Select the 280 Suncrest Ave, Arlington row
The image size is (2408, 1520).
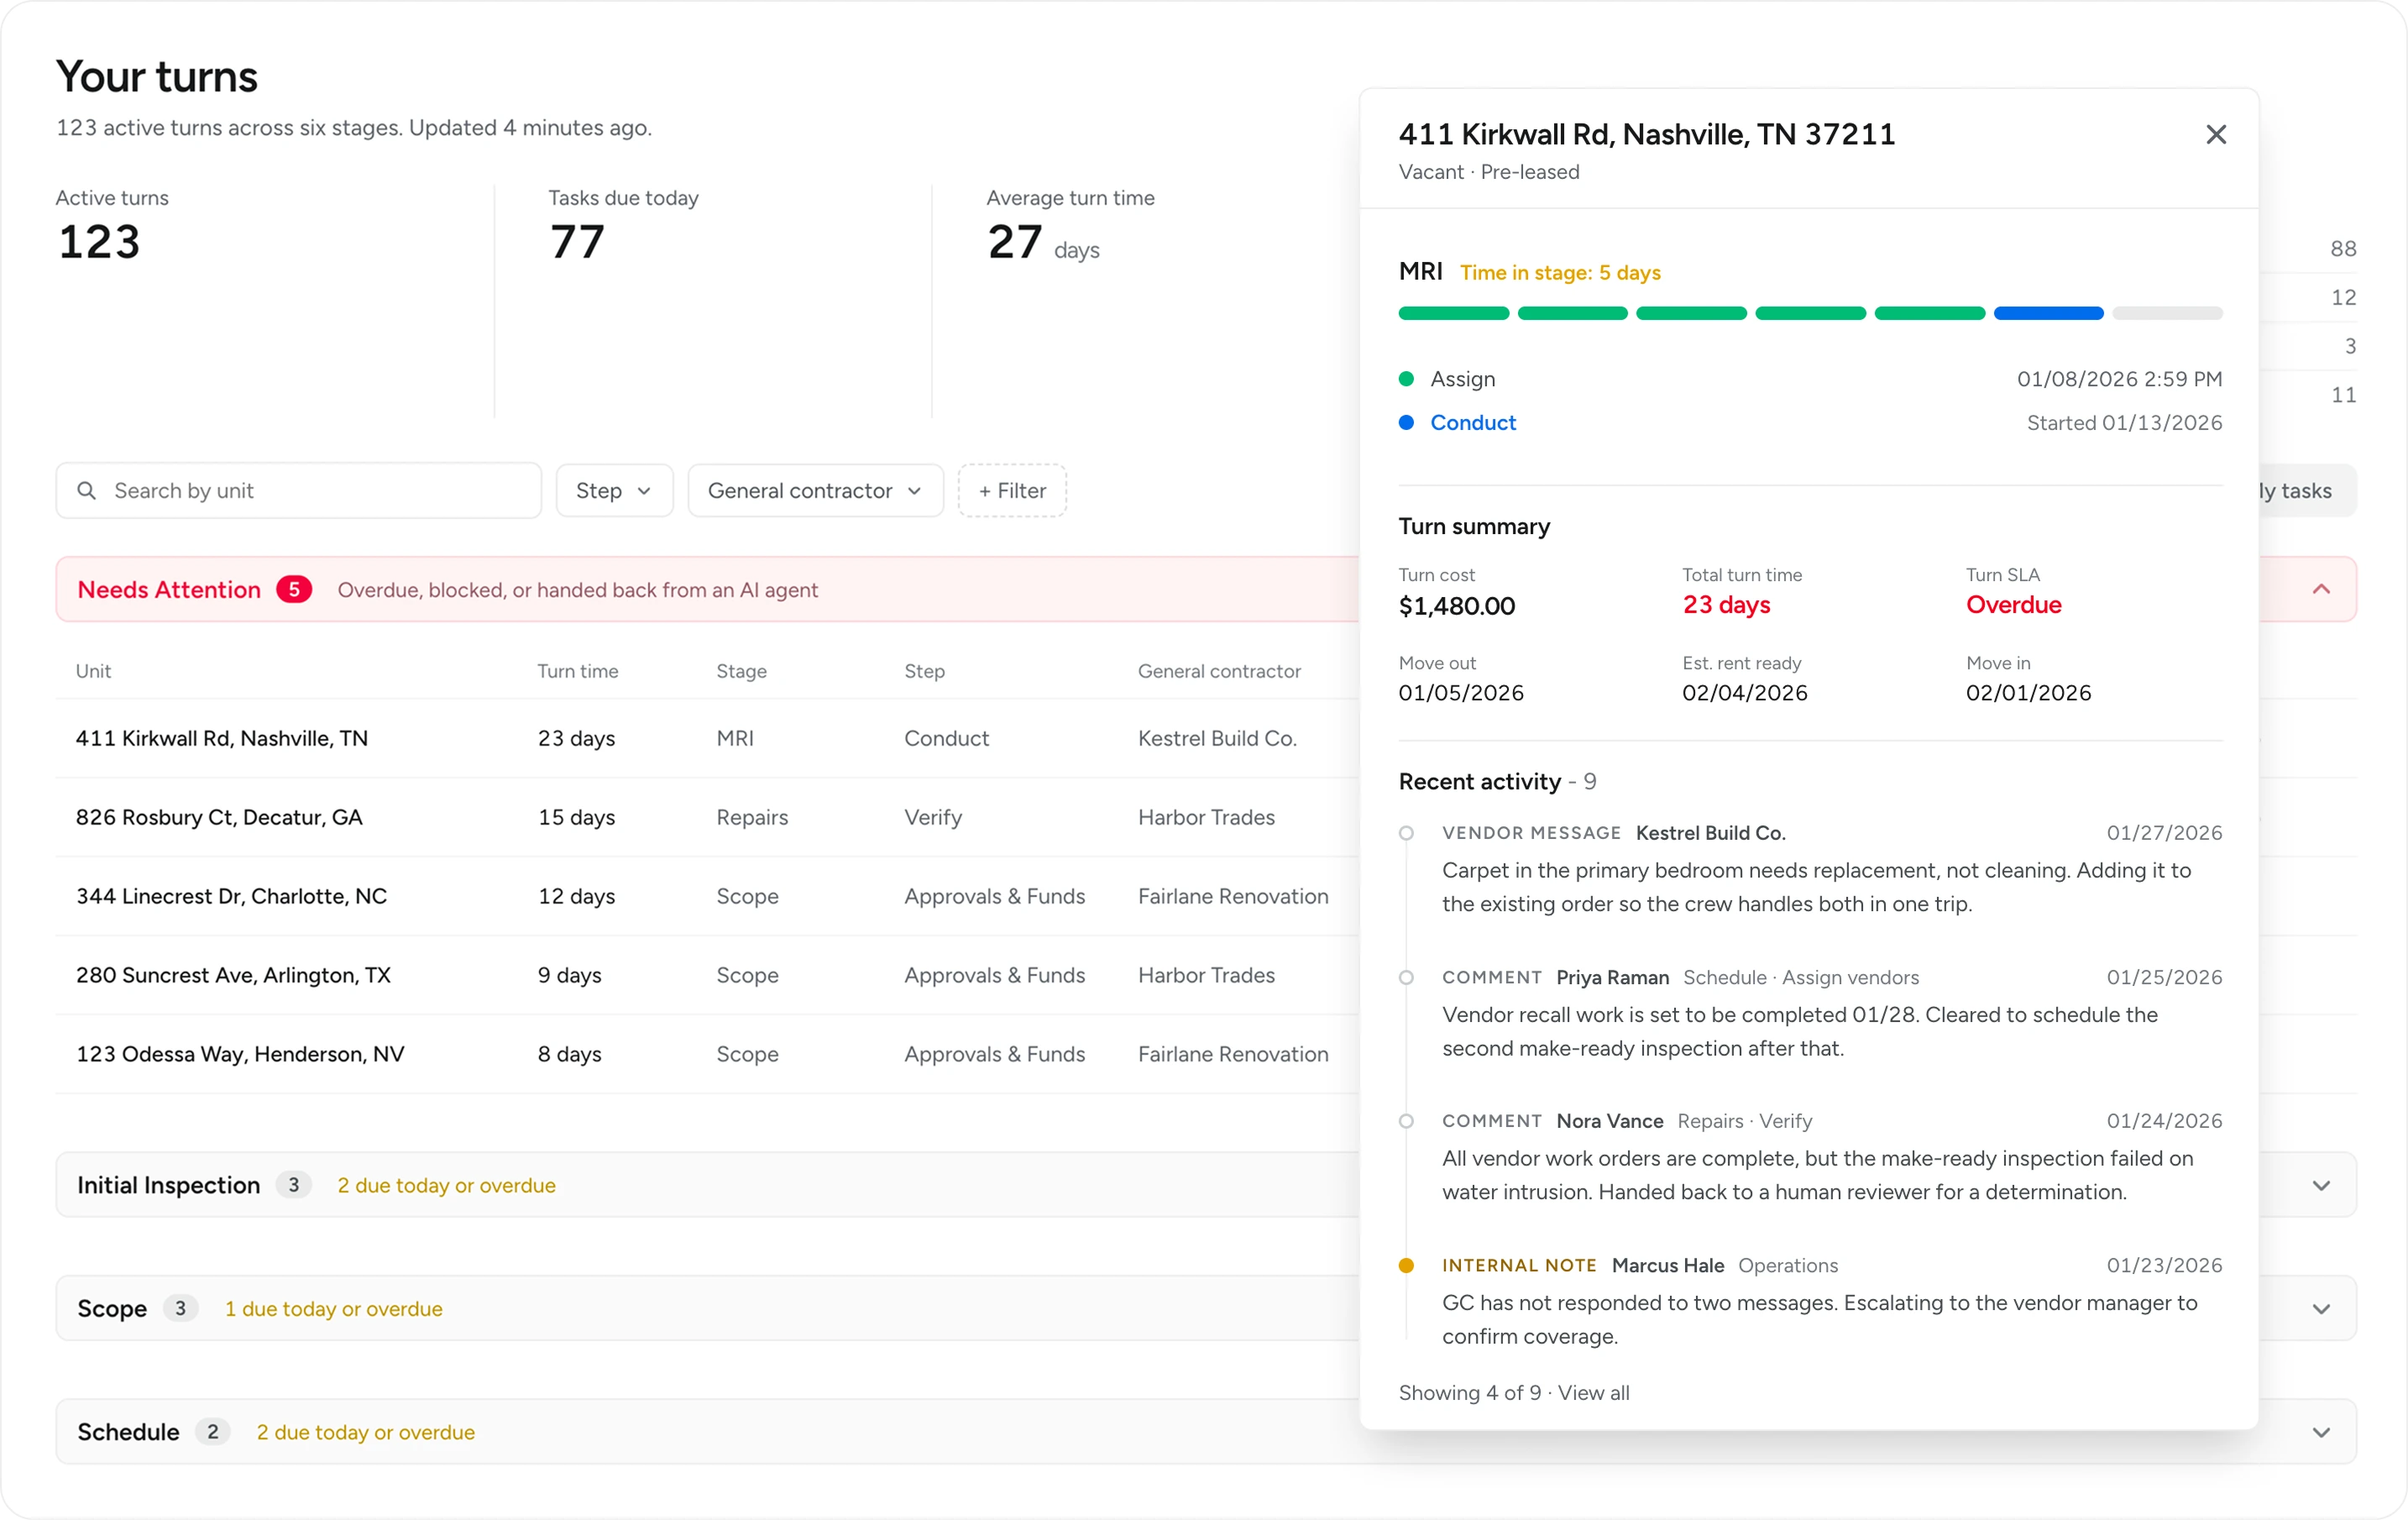[x=706, y=976]
